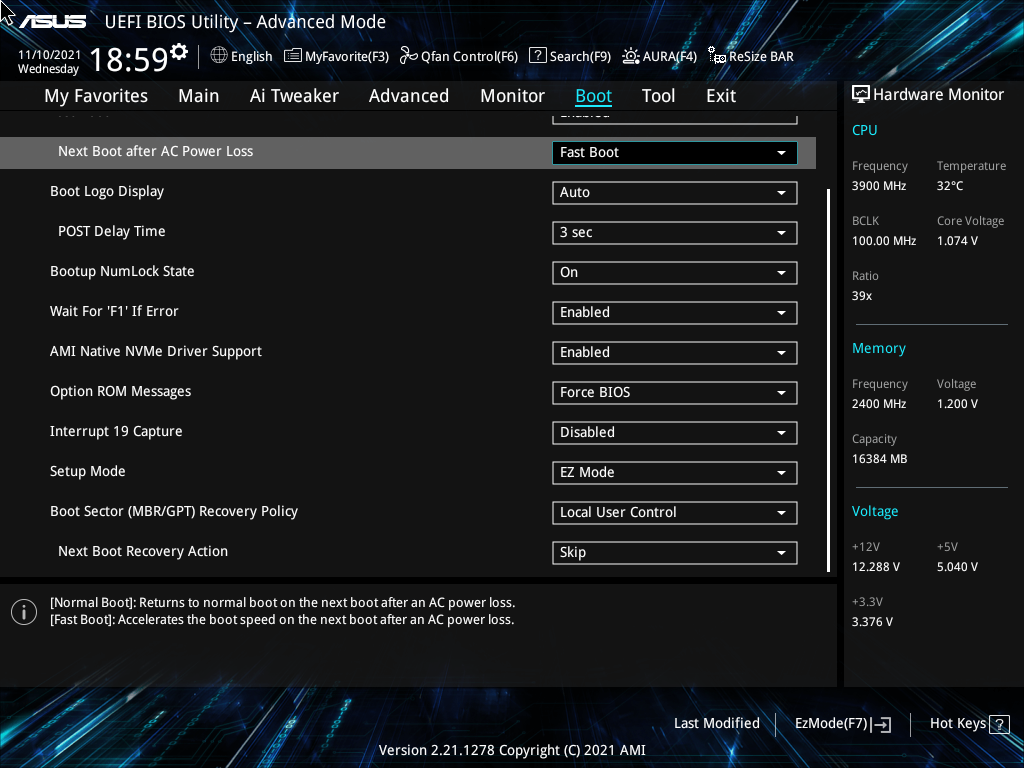Click the Hardware Monitor screen icon
Screen dimensions: 1024x768
pos(861,95)
